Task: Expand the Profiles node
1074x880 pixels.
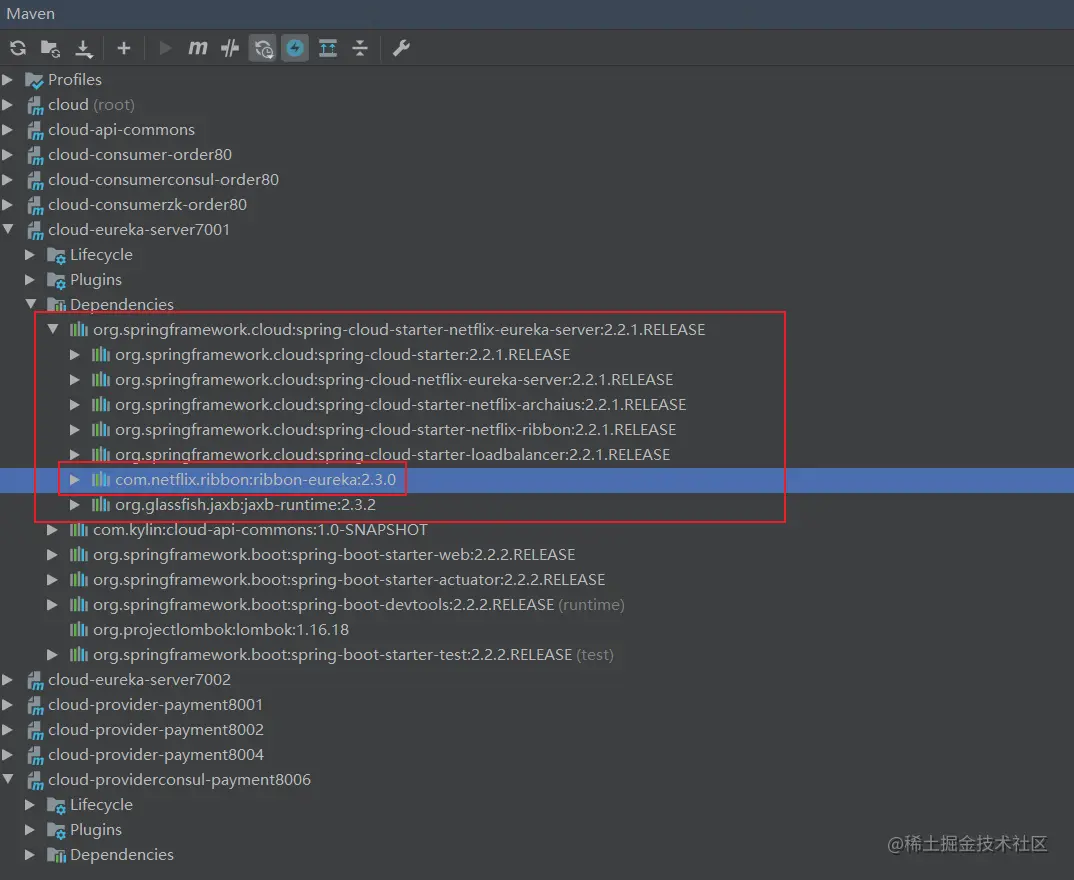Action: click(8, 79)
